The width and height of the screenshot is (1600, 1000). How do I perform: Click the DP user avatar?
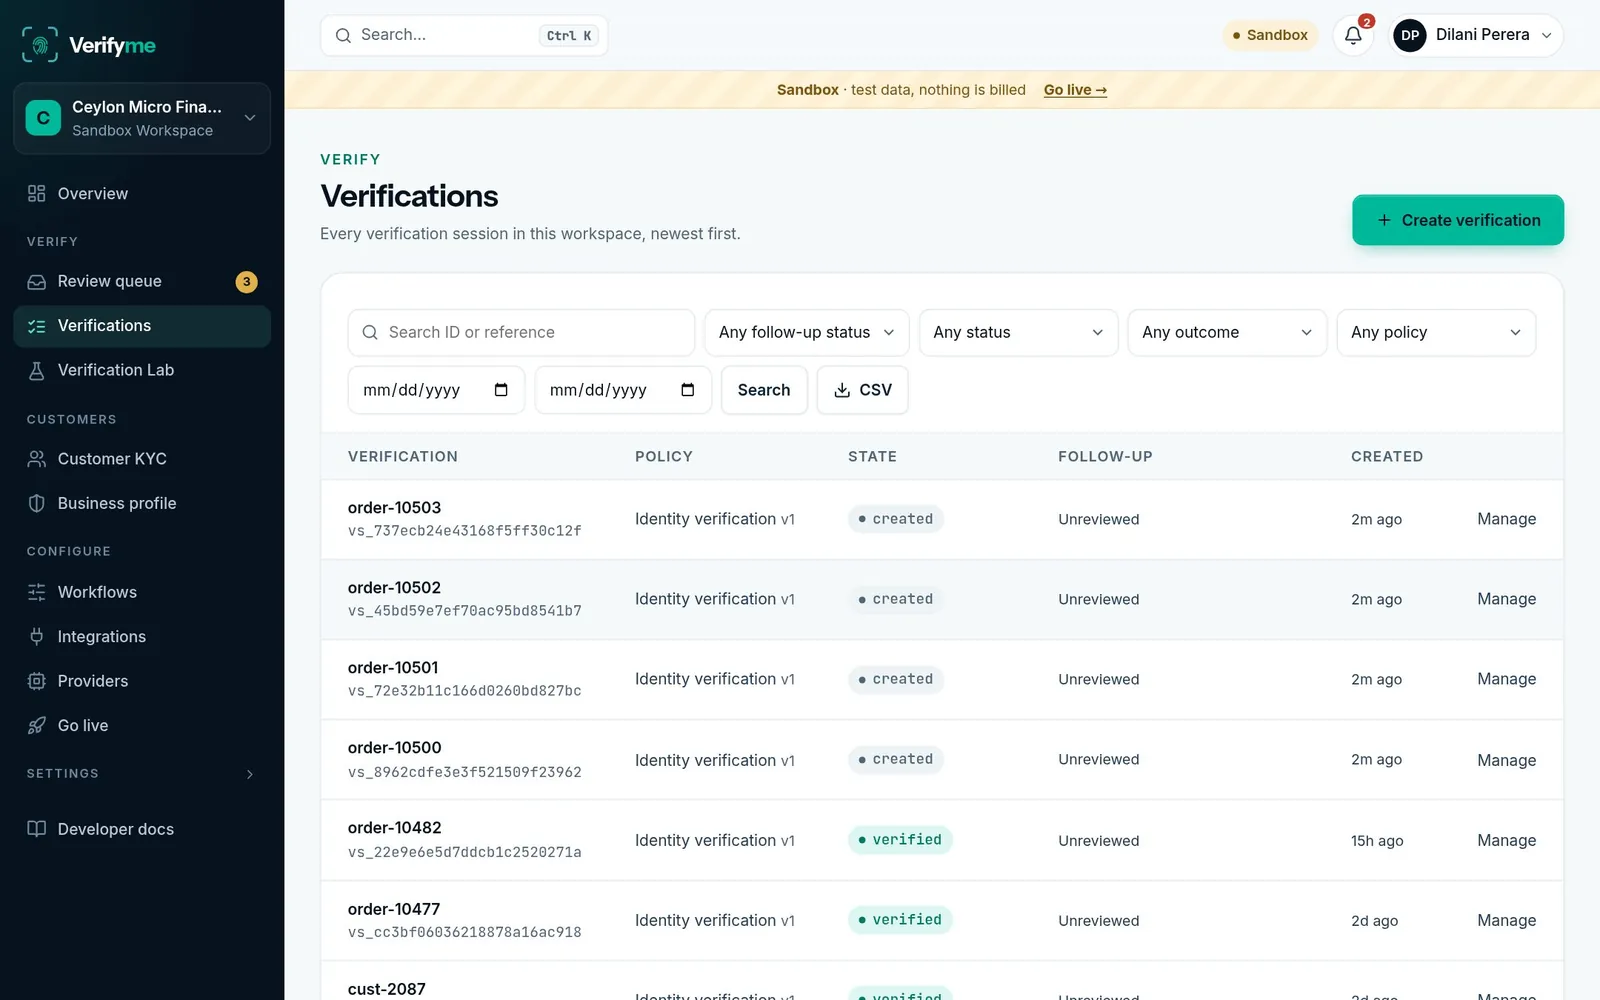point(1410,35)
